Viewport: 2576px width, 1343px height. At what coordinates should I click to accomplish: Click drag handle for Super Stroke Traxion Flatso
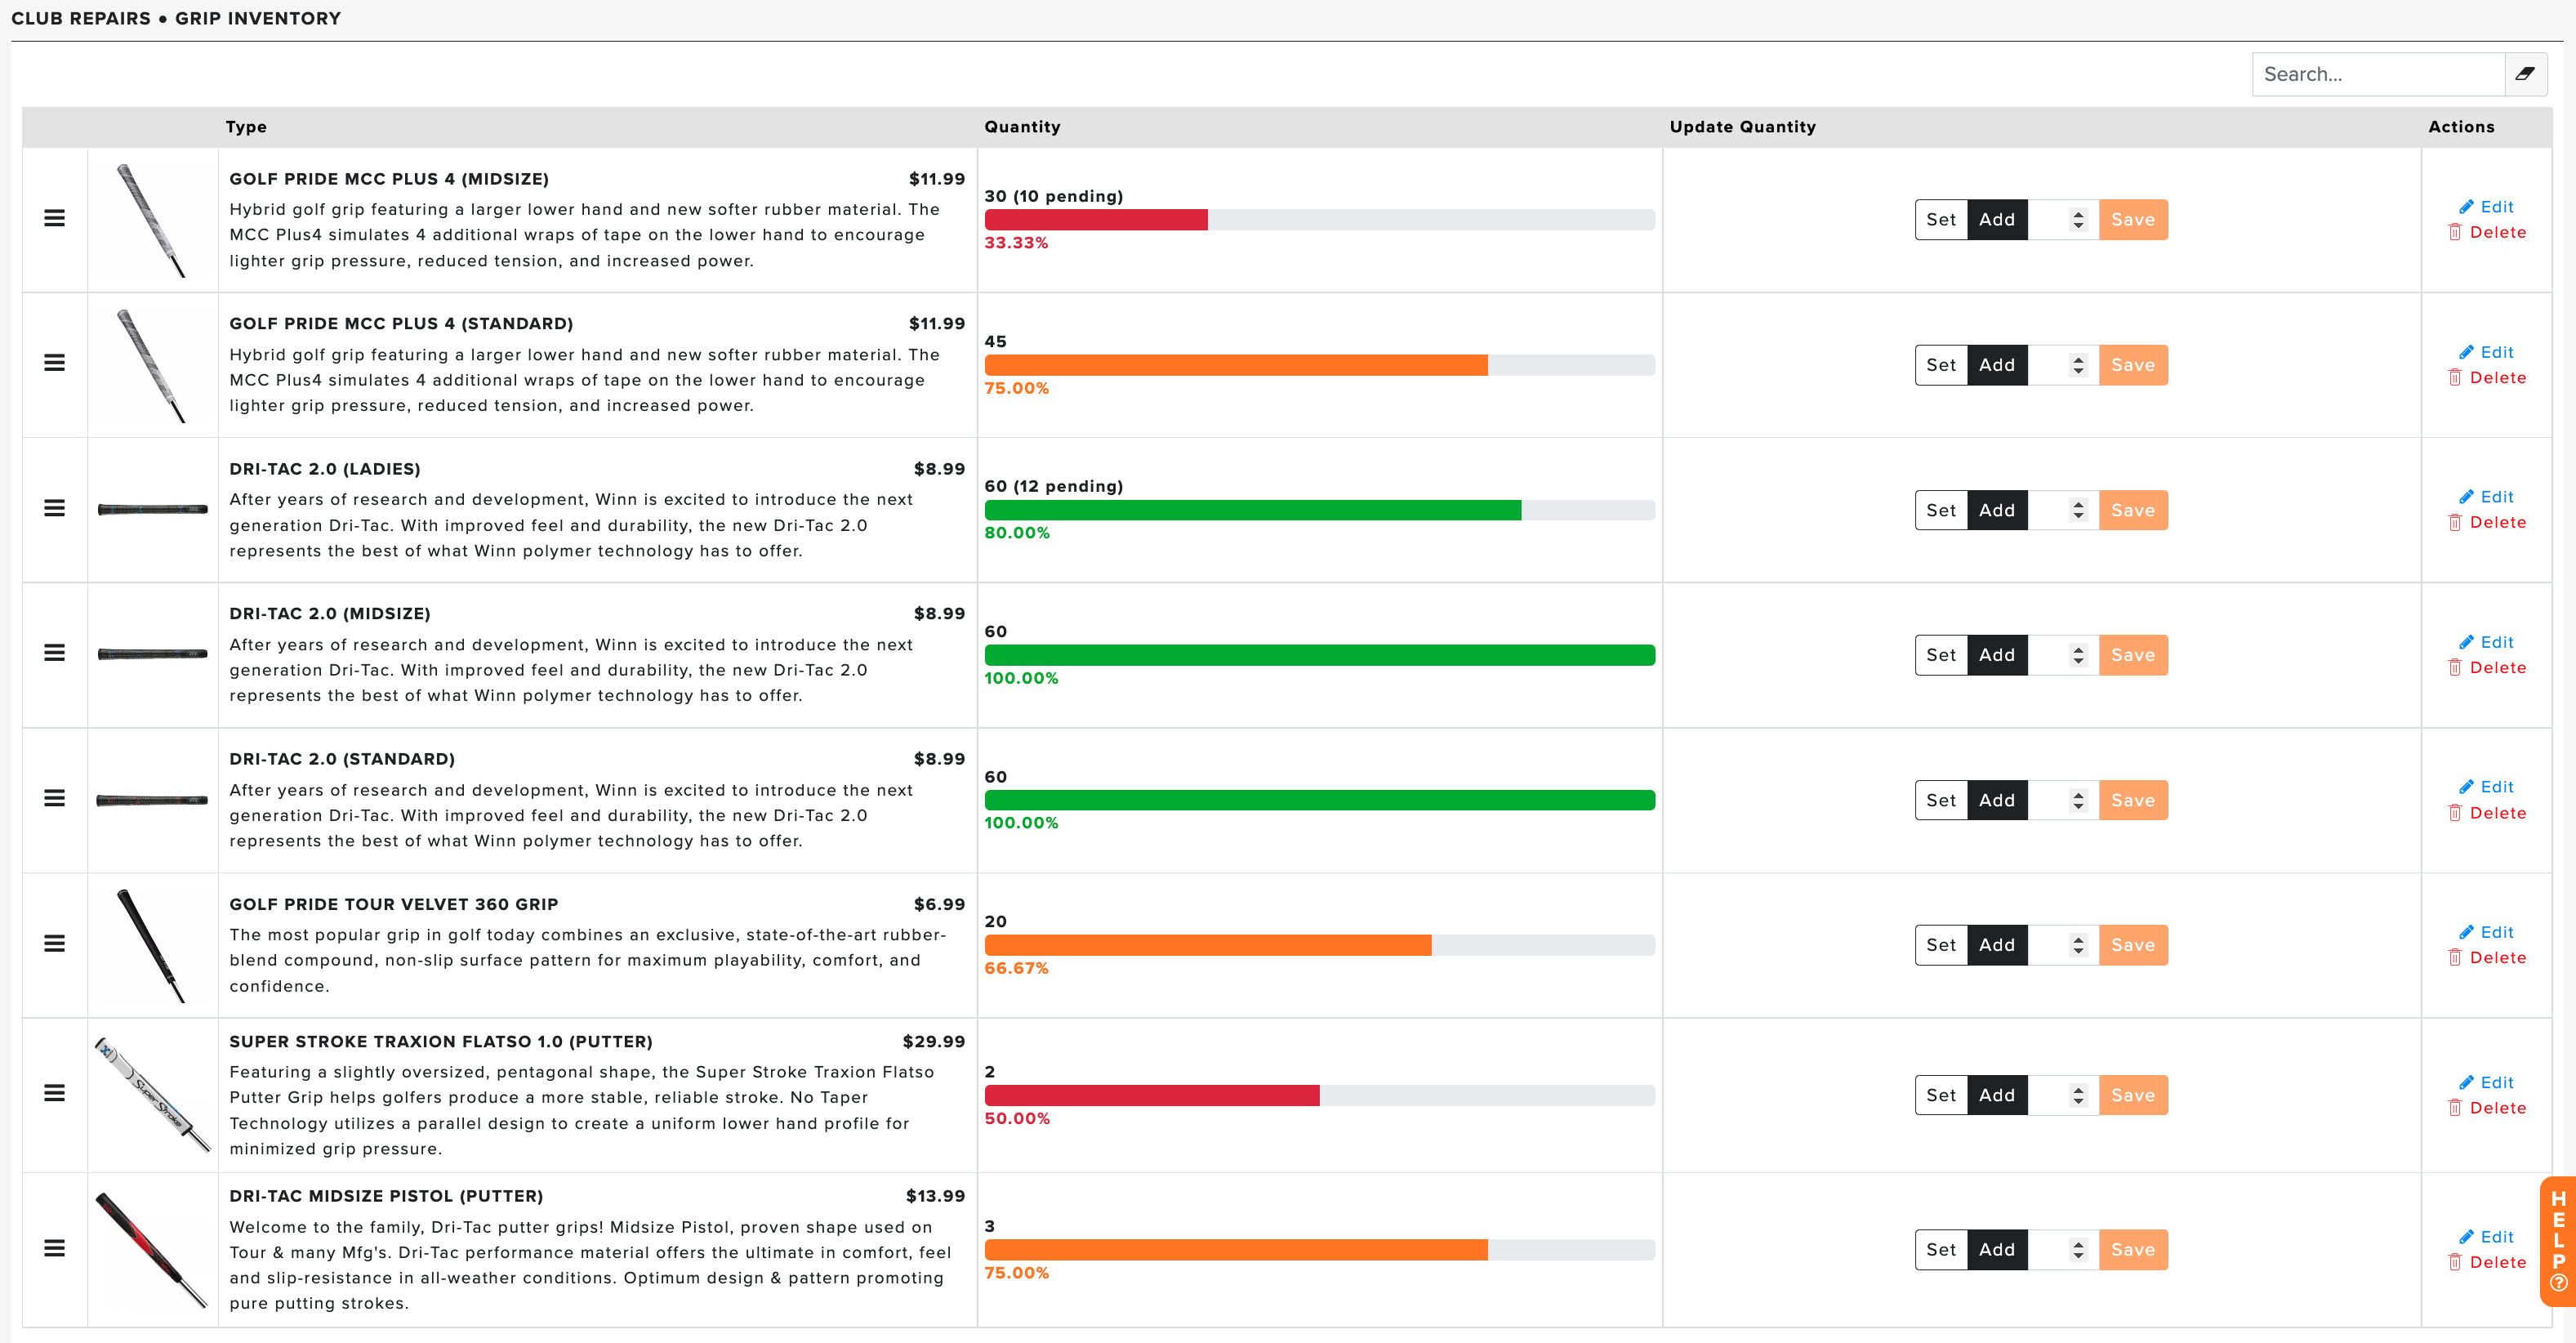tap(55, 1093)
